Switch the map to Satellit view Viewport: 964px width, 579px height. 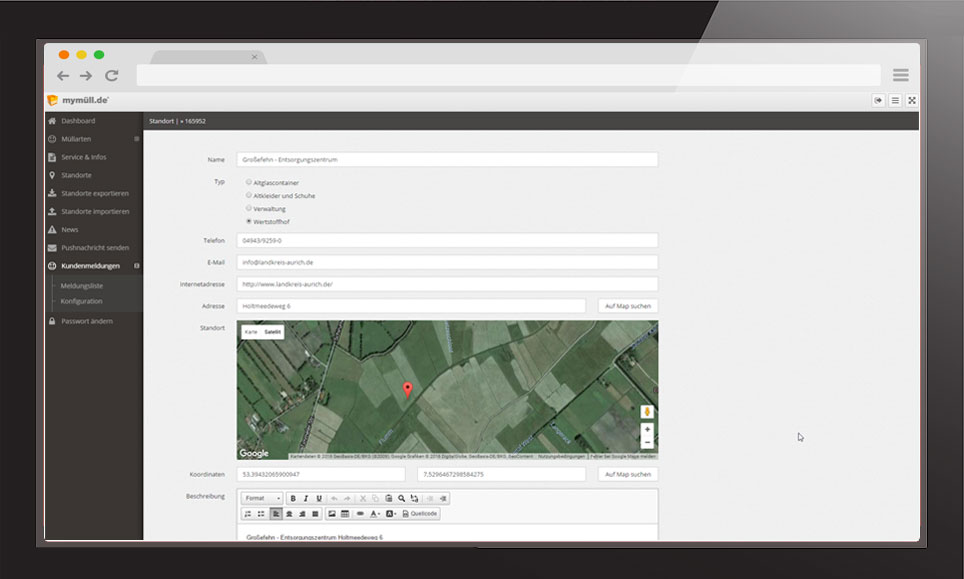click(272, 332)
